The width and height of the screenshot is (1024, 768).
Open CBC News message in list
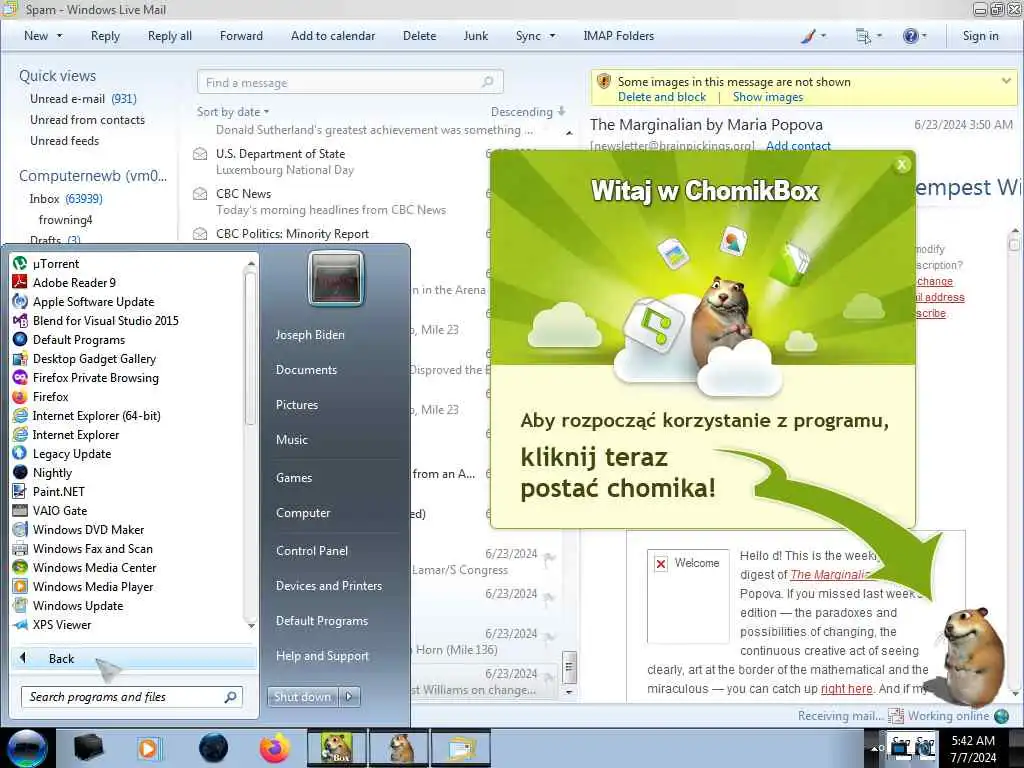(340, 202)
